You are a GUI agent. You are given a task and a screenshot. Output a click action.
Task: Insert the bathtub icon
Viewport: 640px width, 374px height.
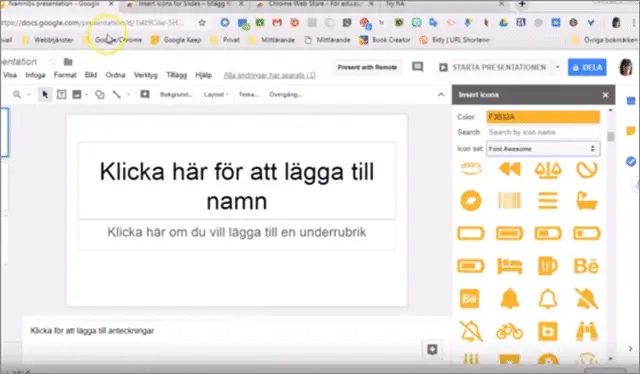click(x=587, y=201)
